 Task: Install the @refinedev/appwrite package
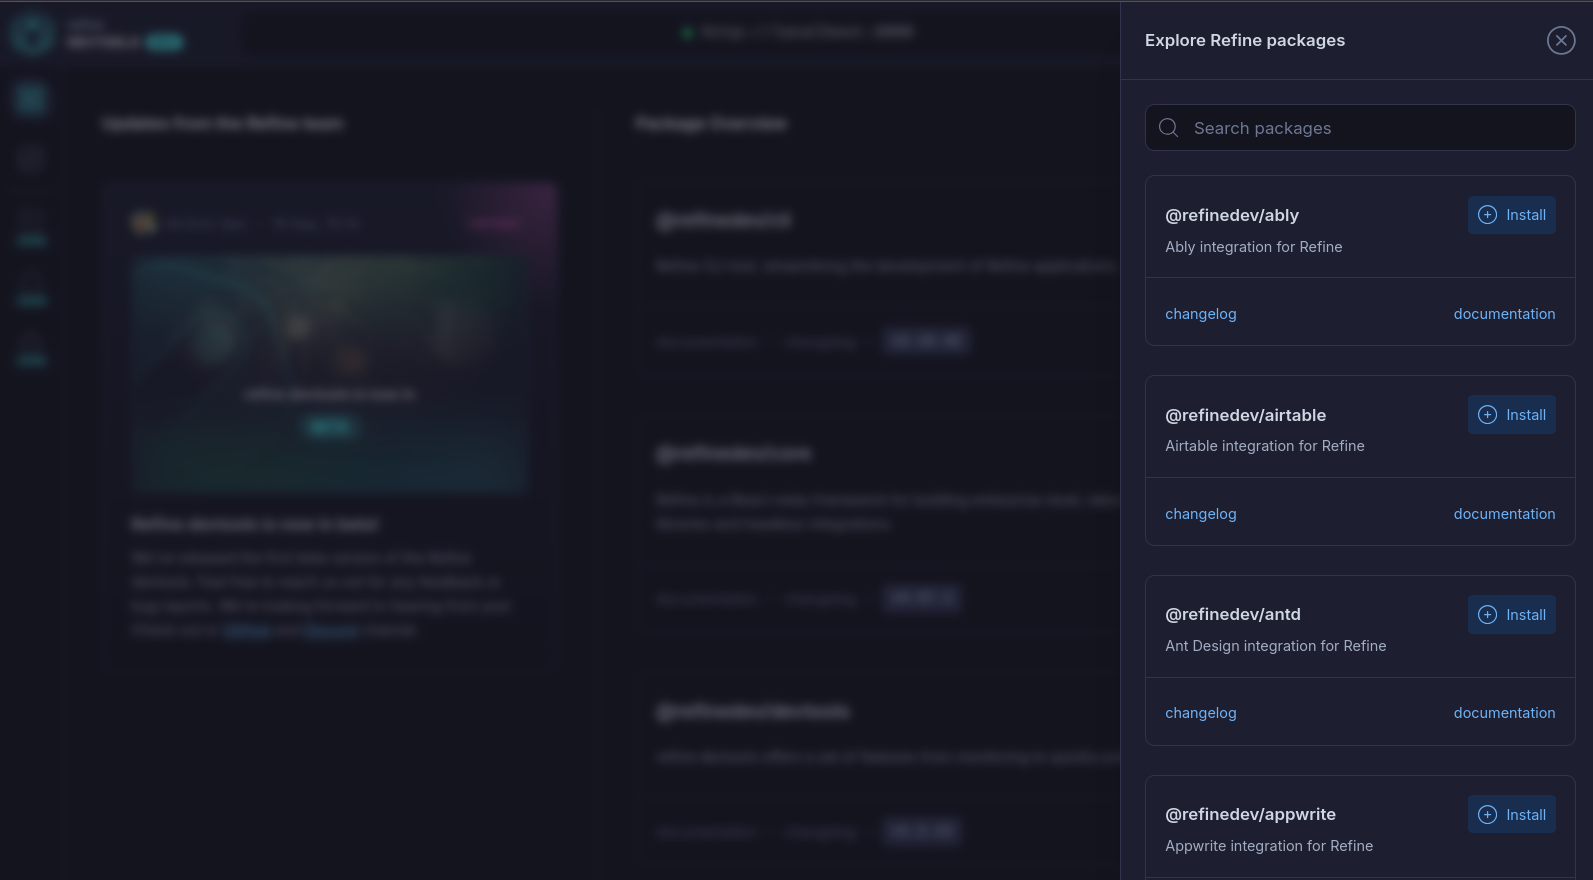pos(1511,815)
